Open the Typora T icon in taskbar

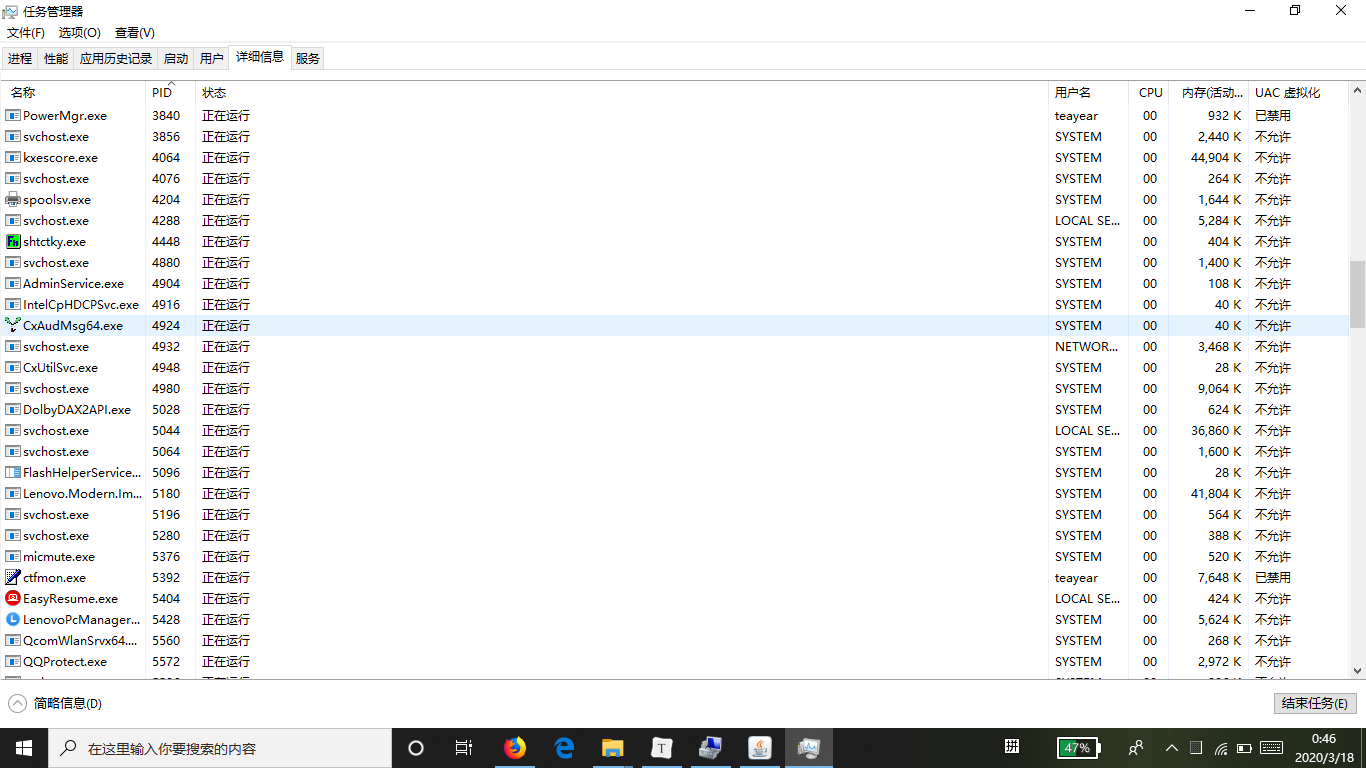662,748
